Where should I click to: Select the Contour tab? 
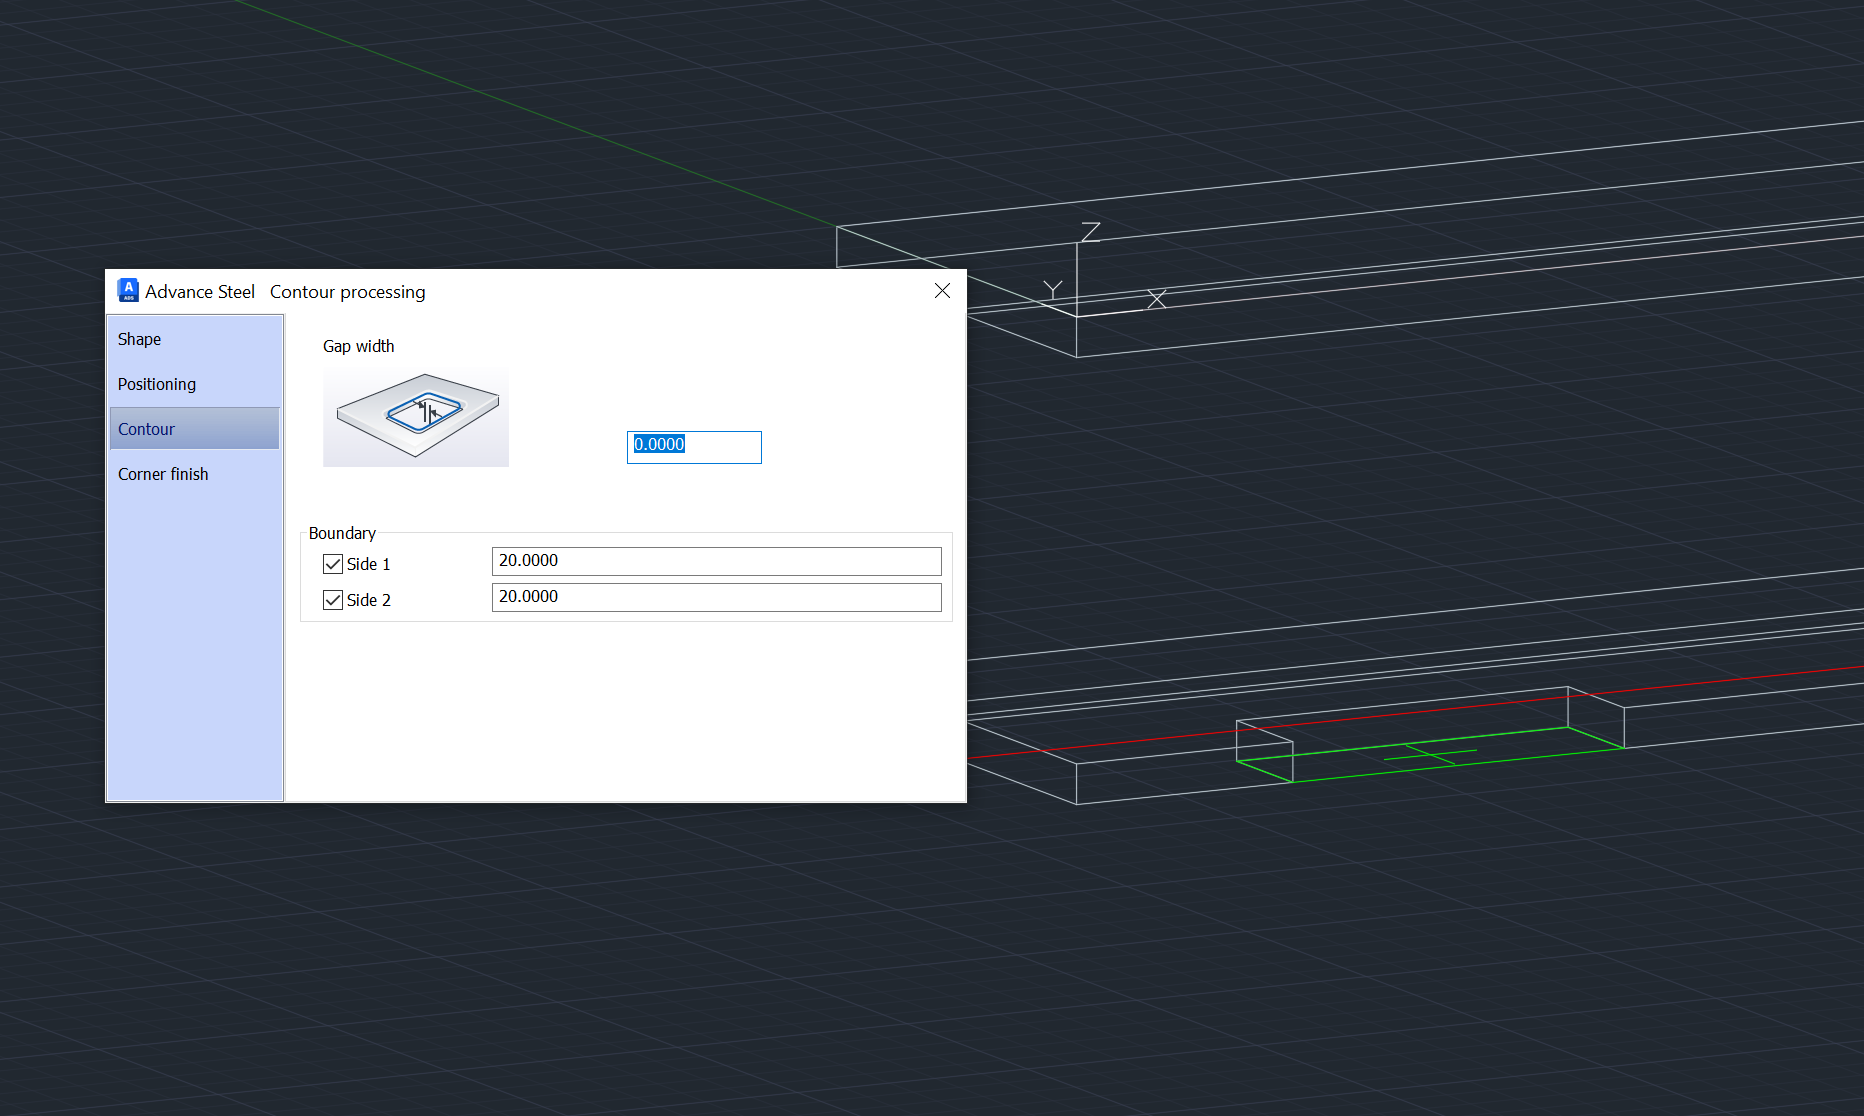point(146,428)
